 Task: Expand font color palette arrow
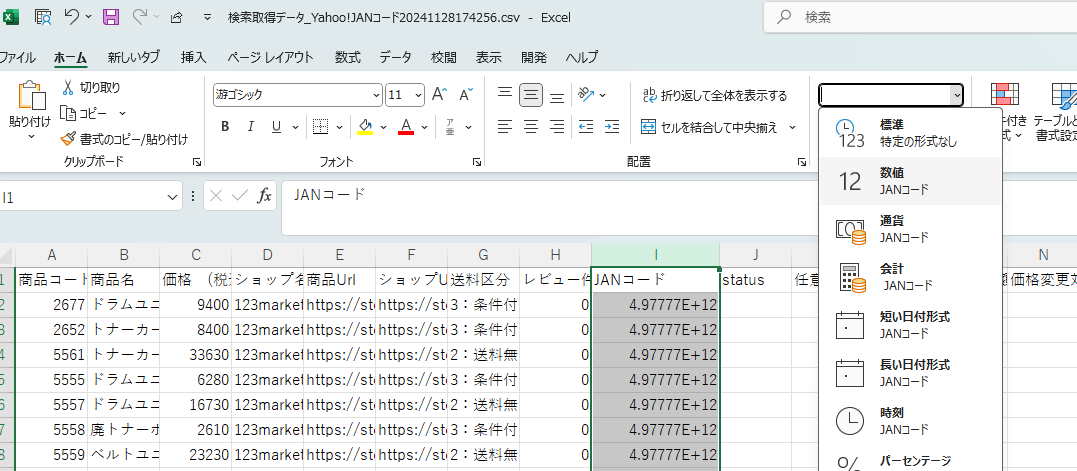(x=424, y=127)
